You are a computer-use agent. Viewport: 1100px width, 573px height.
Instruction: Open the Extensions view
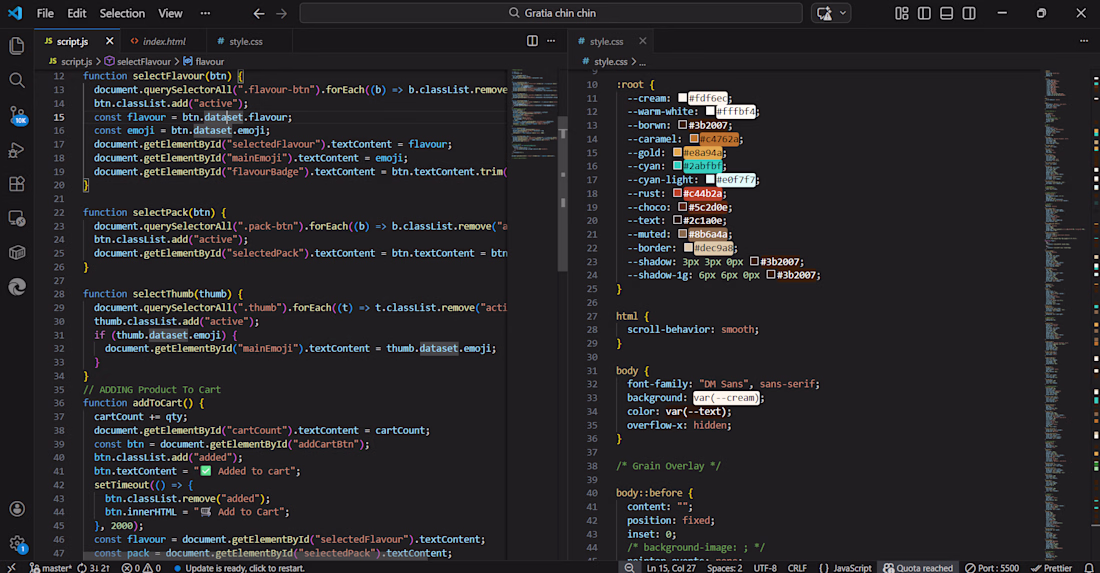coord(17,184)
